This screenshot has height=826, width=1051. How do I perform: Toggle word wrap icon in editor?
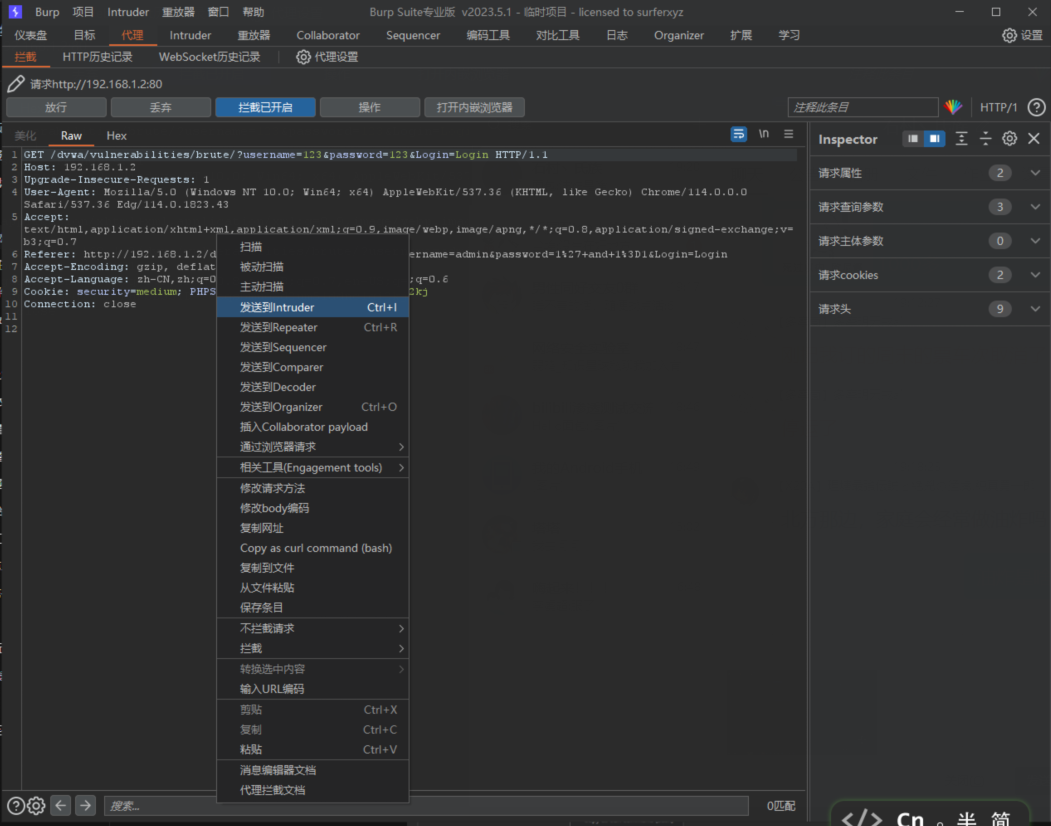coord(739,134)
